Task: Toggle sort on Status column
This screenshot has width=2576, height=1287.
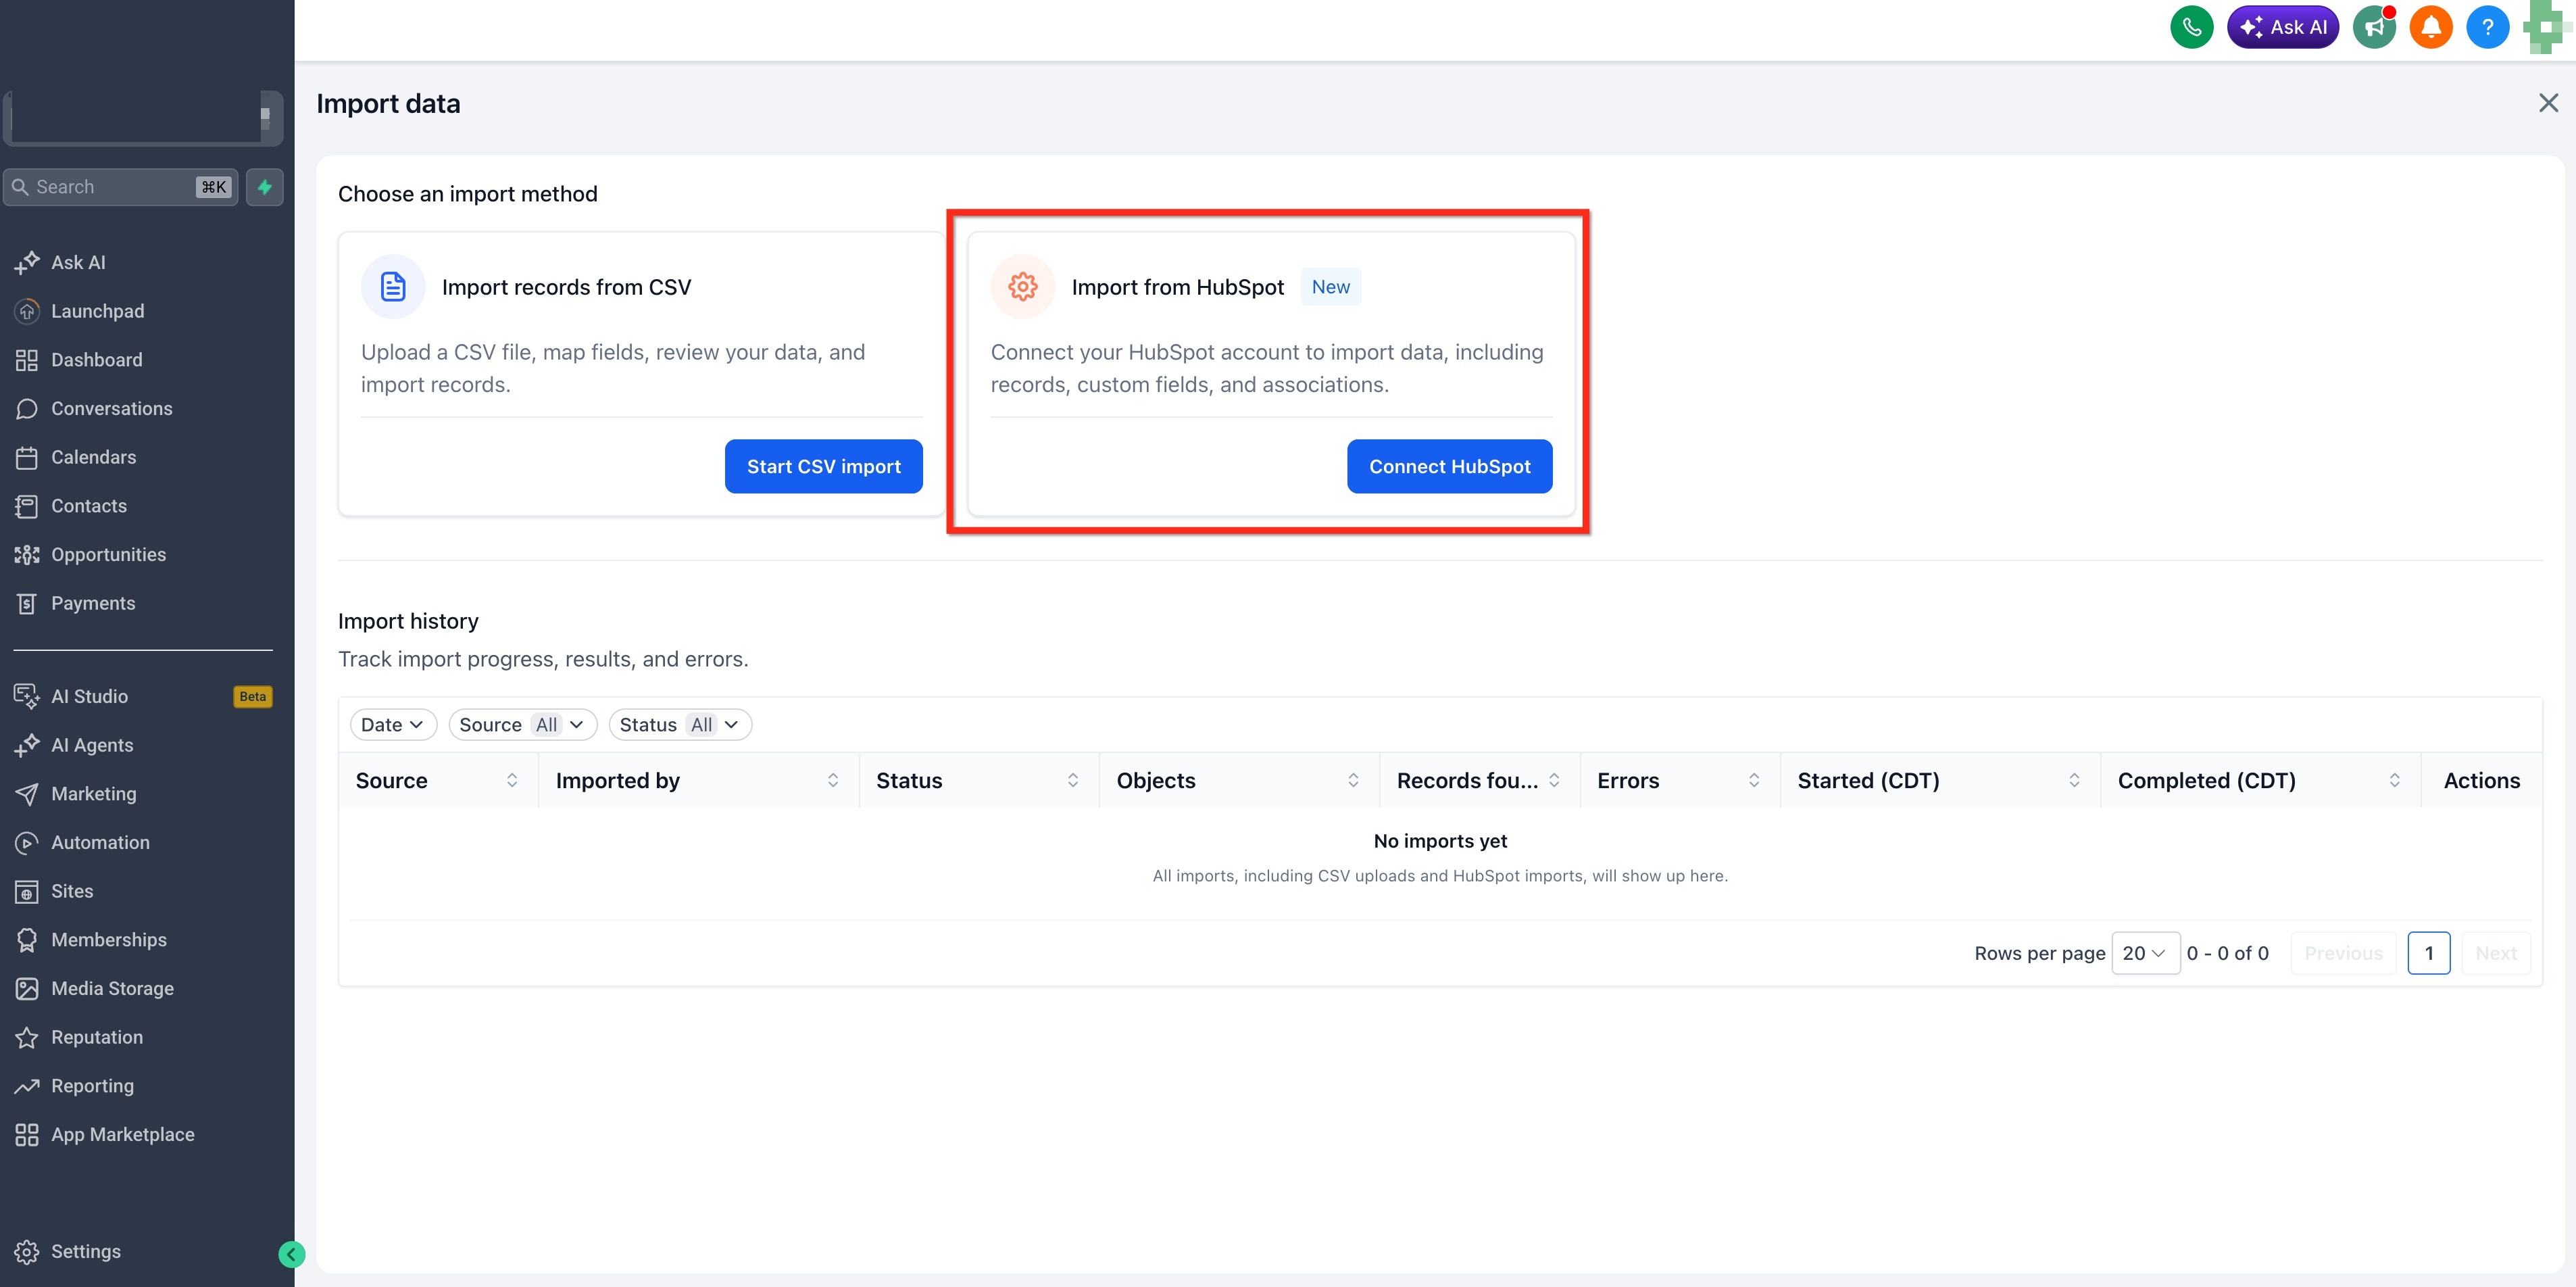Action: pos(1072,780)
